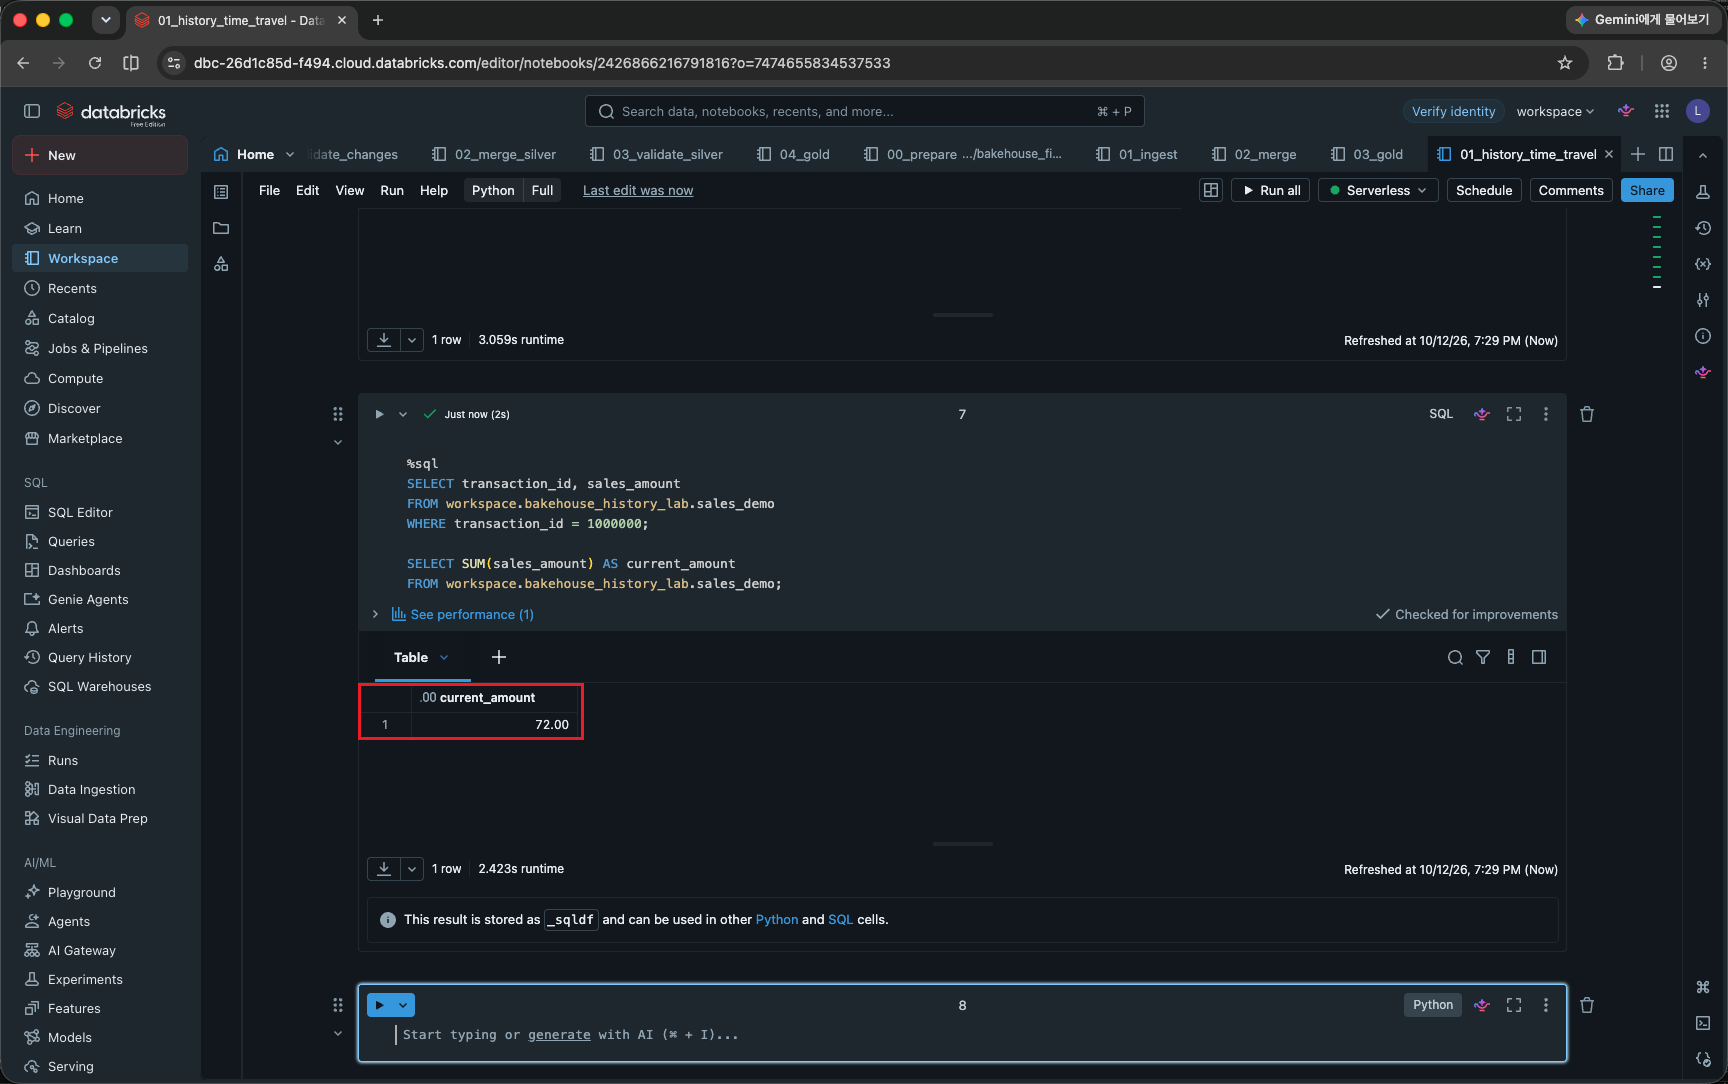
Task: Toggle the results side panel icon
Action: [x=1539, y=657]
